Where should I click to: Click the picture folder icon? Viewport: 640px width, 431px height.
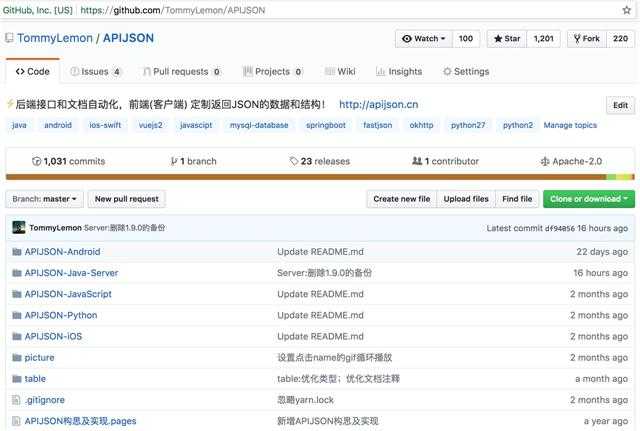point(17,358)
